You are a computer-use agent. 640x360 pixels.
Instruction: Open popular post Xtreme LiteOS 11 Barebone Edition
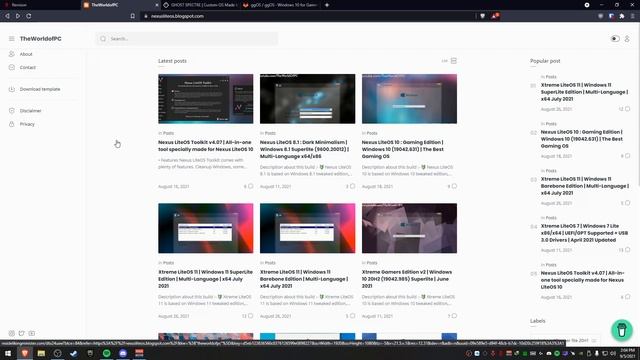584,186
